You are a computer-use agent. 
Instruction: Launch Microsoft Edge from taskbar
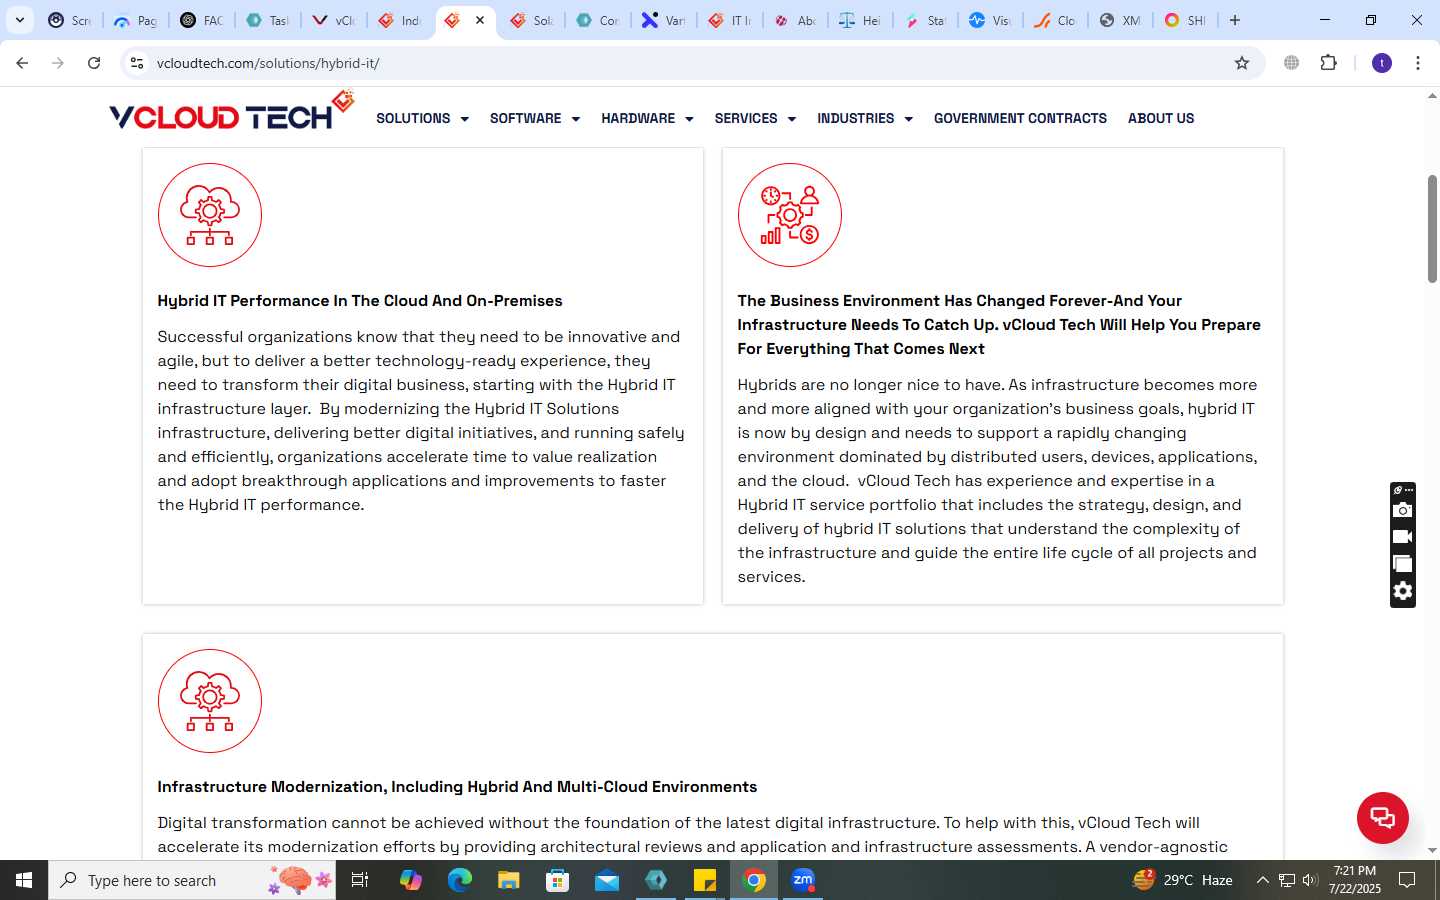(460, 880)
